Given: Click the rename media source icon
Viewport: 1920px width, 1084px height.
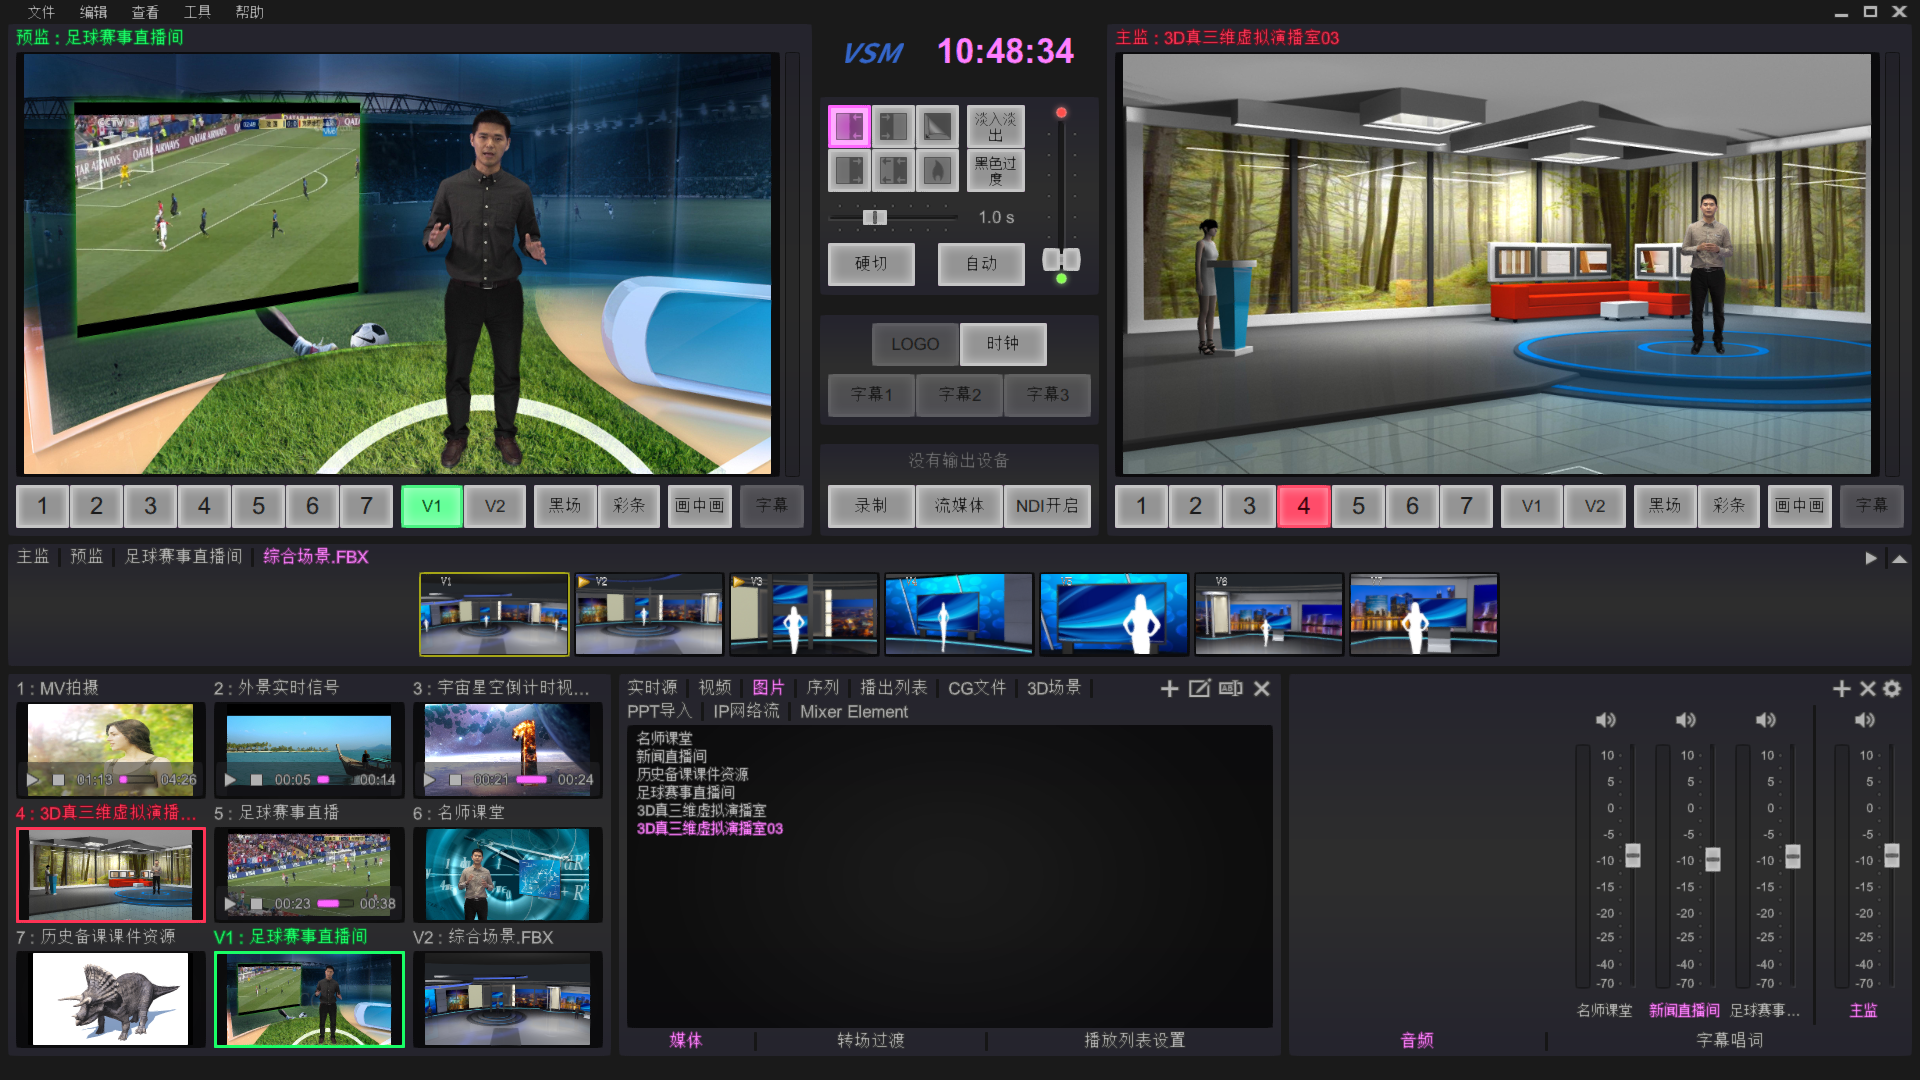Looking at the screenshot, I should pos(1231,689).
